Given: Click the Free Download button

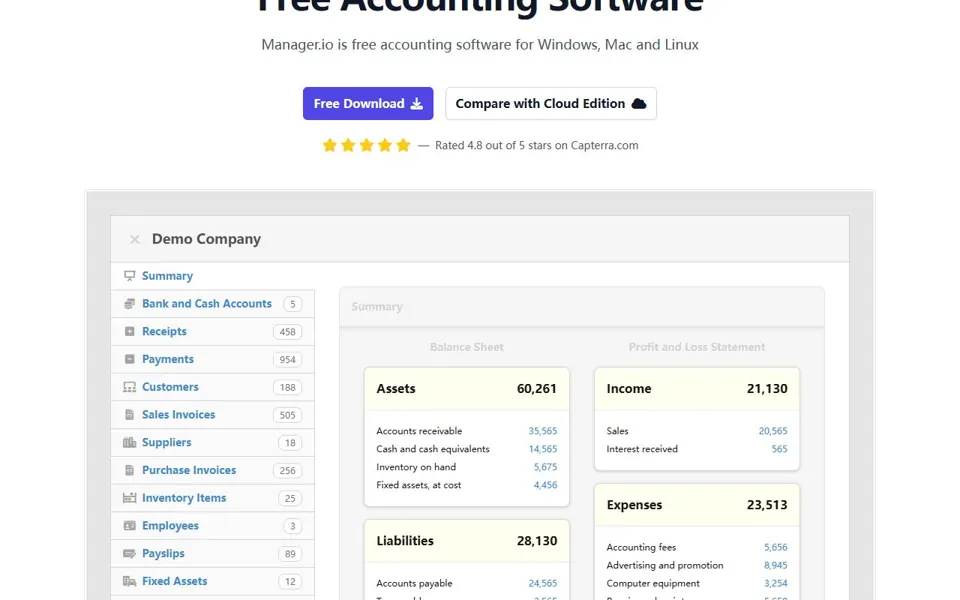Looking at the screenshot, I should click(x=368, y=103).
